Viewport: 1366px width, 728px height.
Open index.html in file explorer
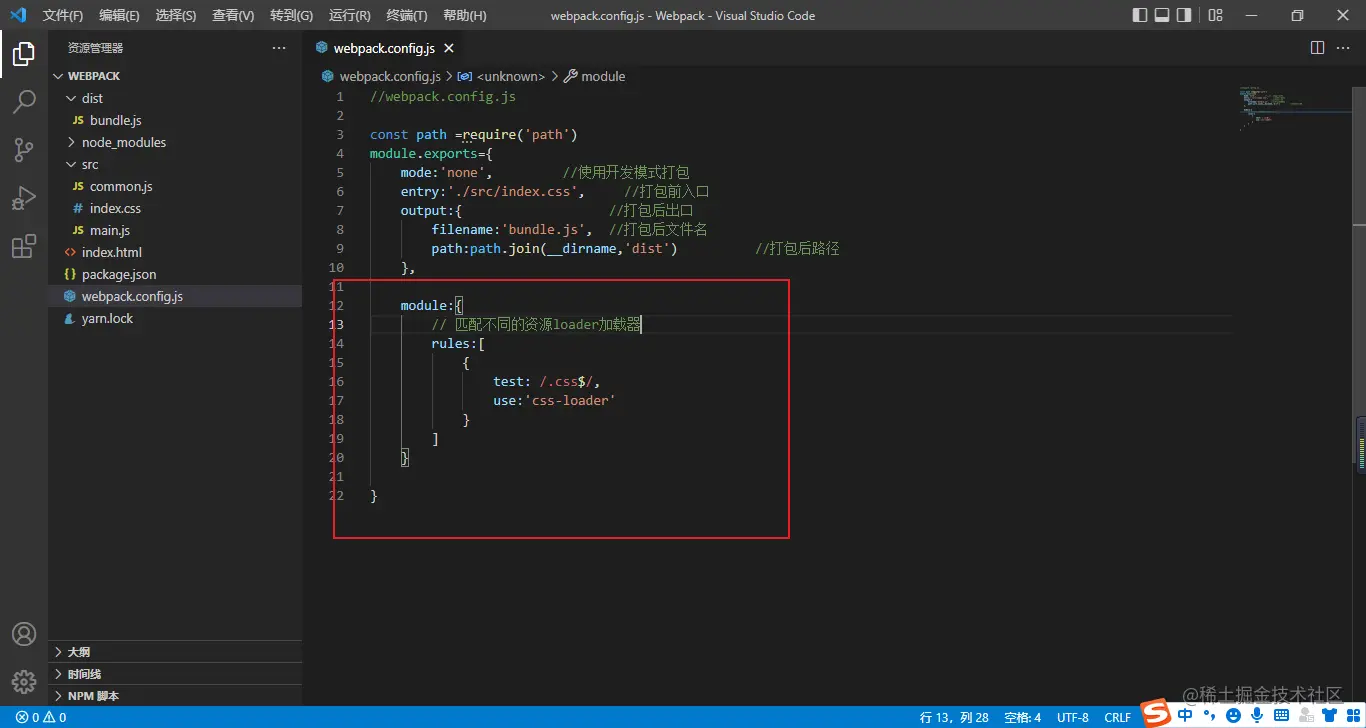[175, 252]
